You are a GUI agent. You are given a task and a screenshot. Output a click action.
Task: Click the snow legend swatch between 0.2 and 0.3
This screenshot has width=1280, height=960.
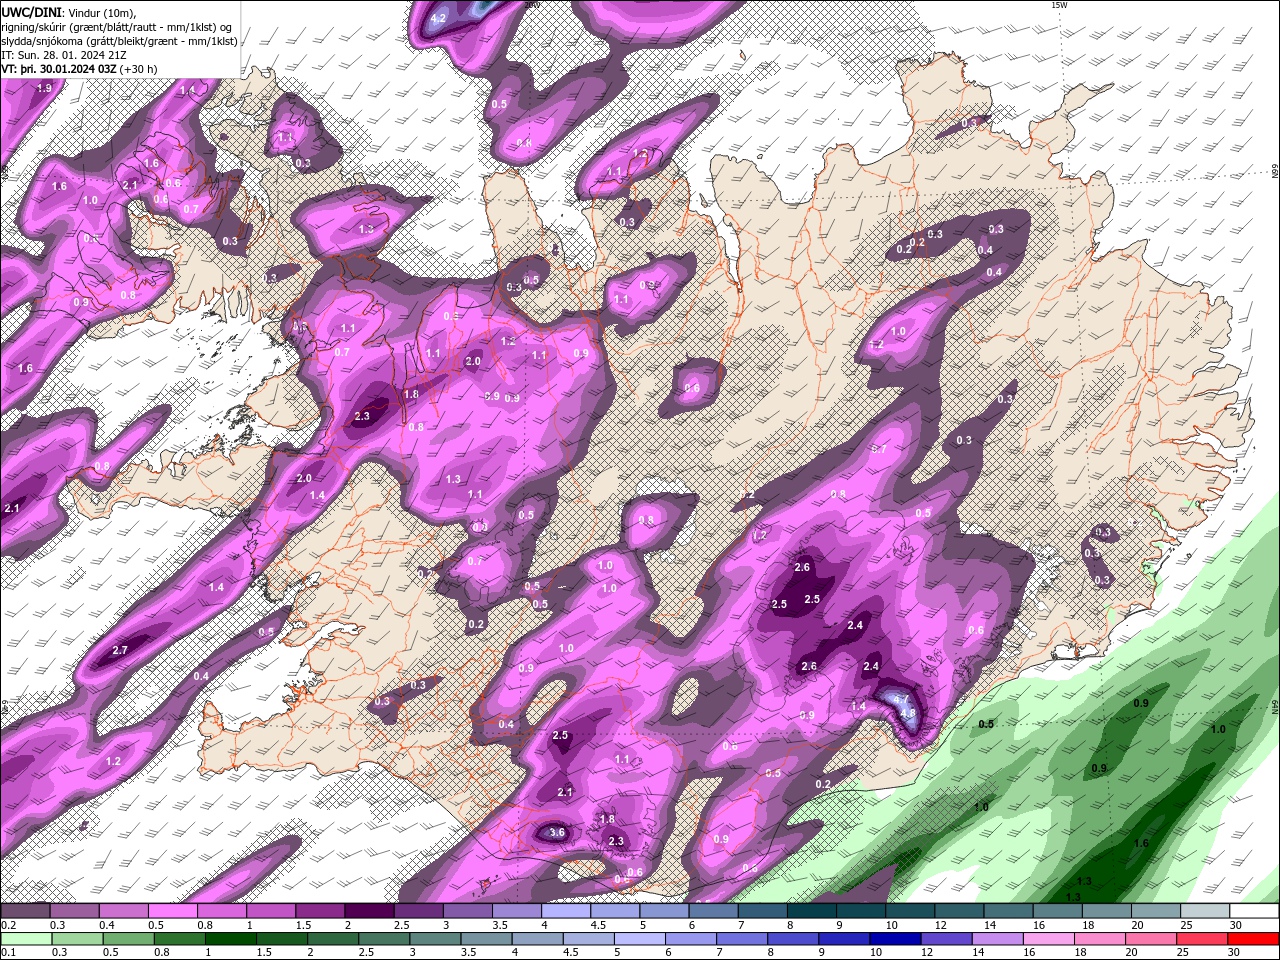[x=25, y=911]
